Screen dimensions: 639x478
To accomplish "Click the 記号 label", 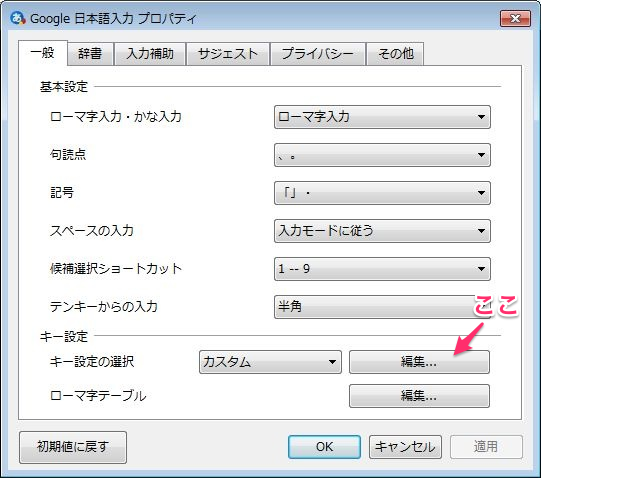I will 62,193.
